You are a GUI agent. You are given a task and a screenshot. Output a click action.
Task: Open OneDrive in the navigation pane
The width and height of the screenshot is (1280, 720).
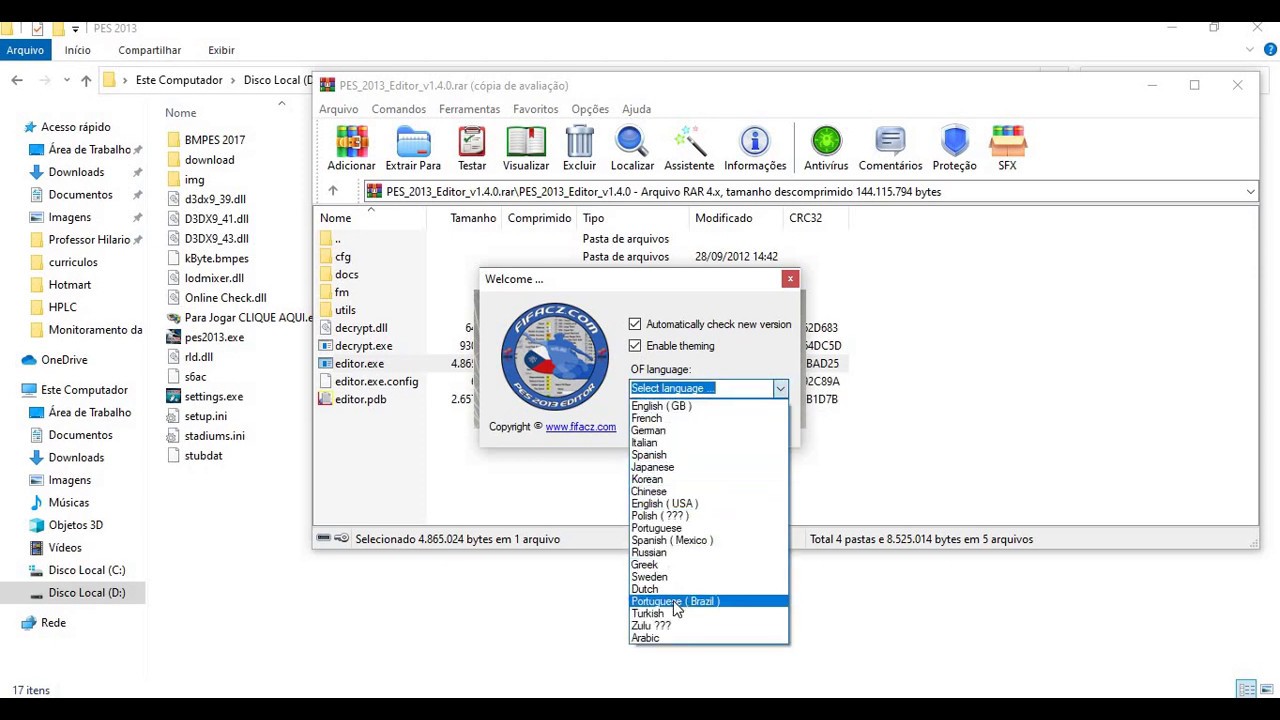64,360
